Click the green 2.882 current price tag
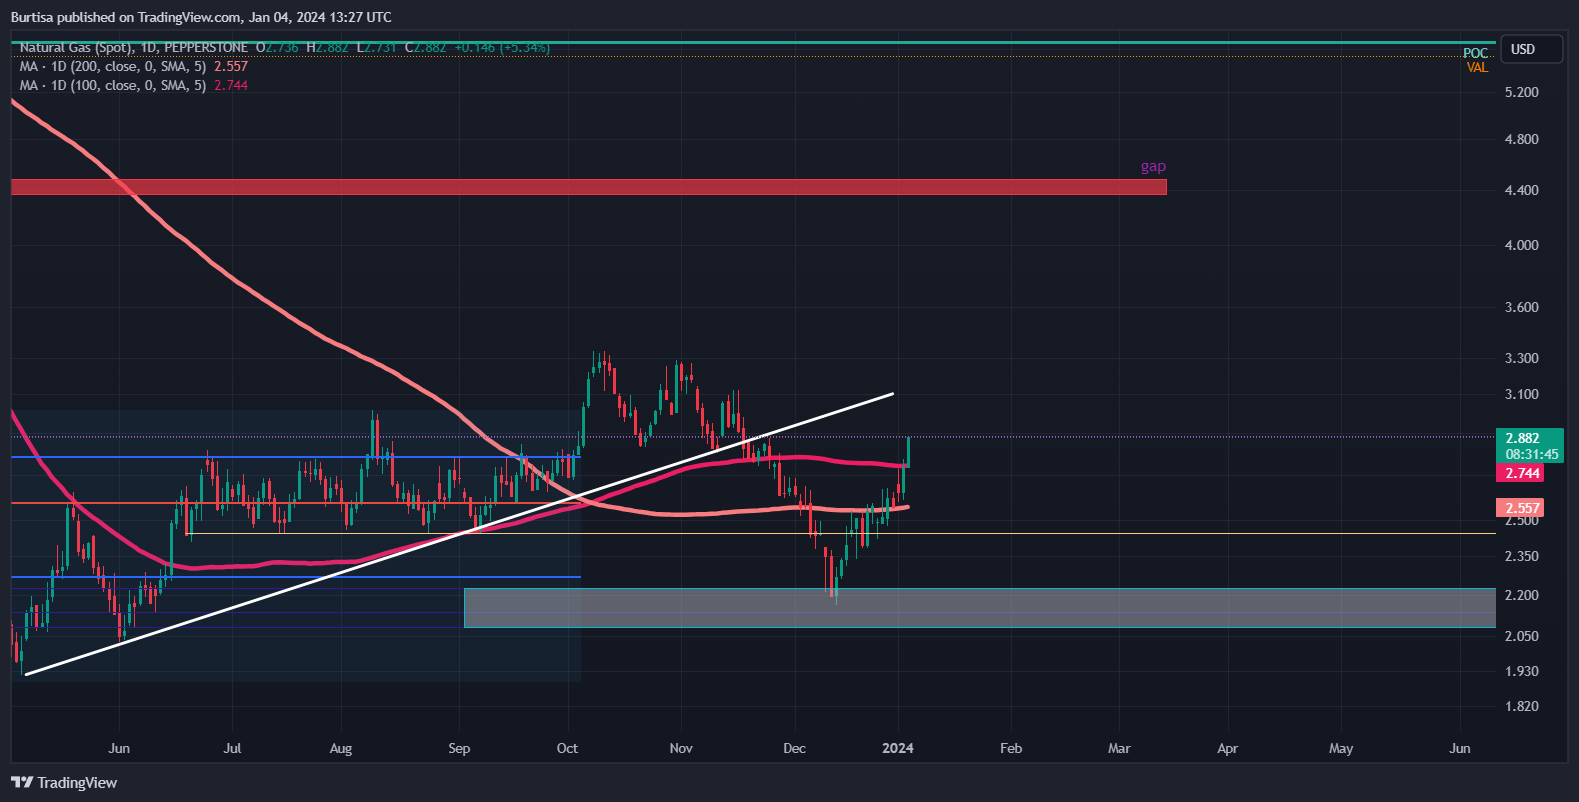Screen dimensions: 1579x802 click(1529, 438)
